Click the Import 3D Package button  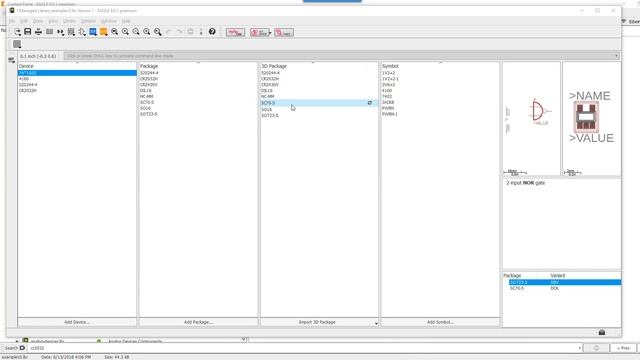click(x=317, y=322)
